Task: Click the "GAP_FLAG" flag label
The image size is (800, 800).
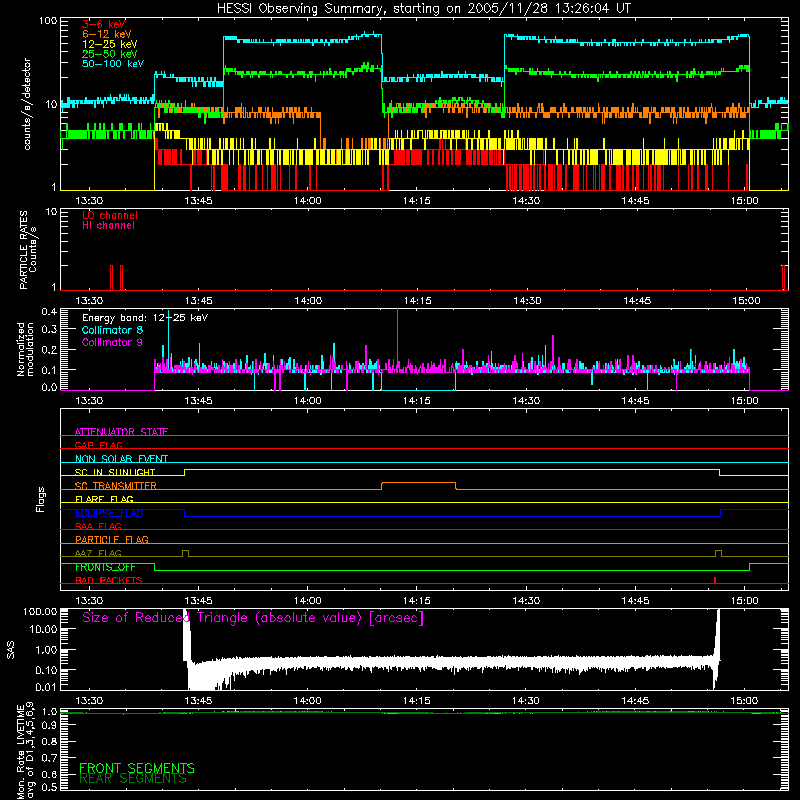Action: coord(98,445)
